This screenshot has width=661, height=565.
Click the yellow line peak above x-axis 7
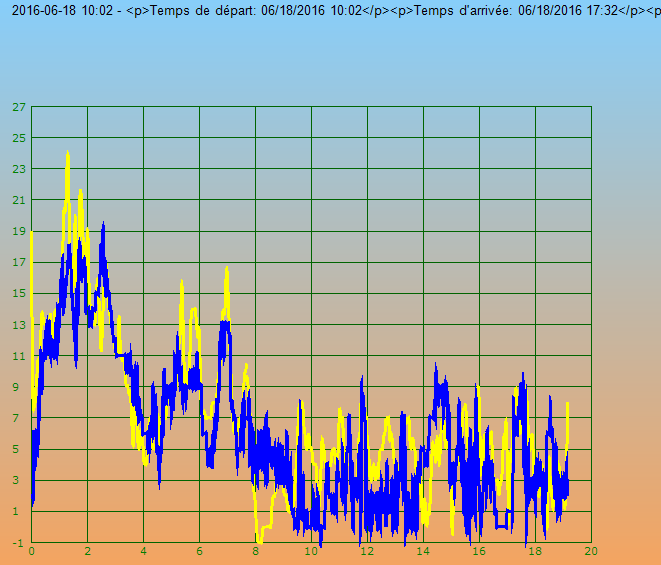click(227, 268)
